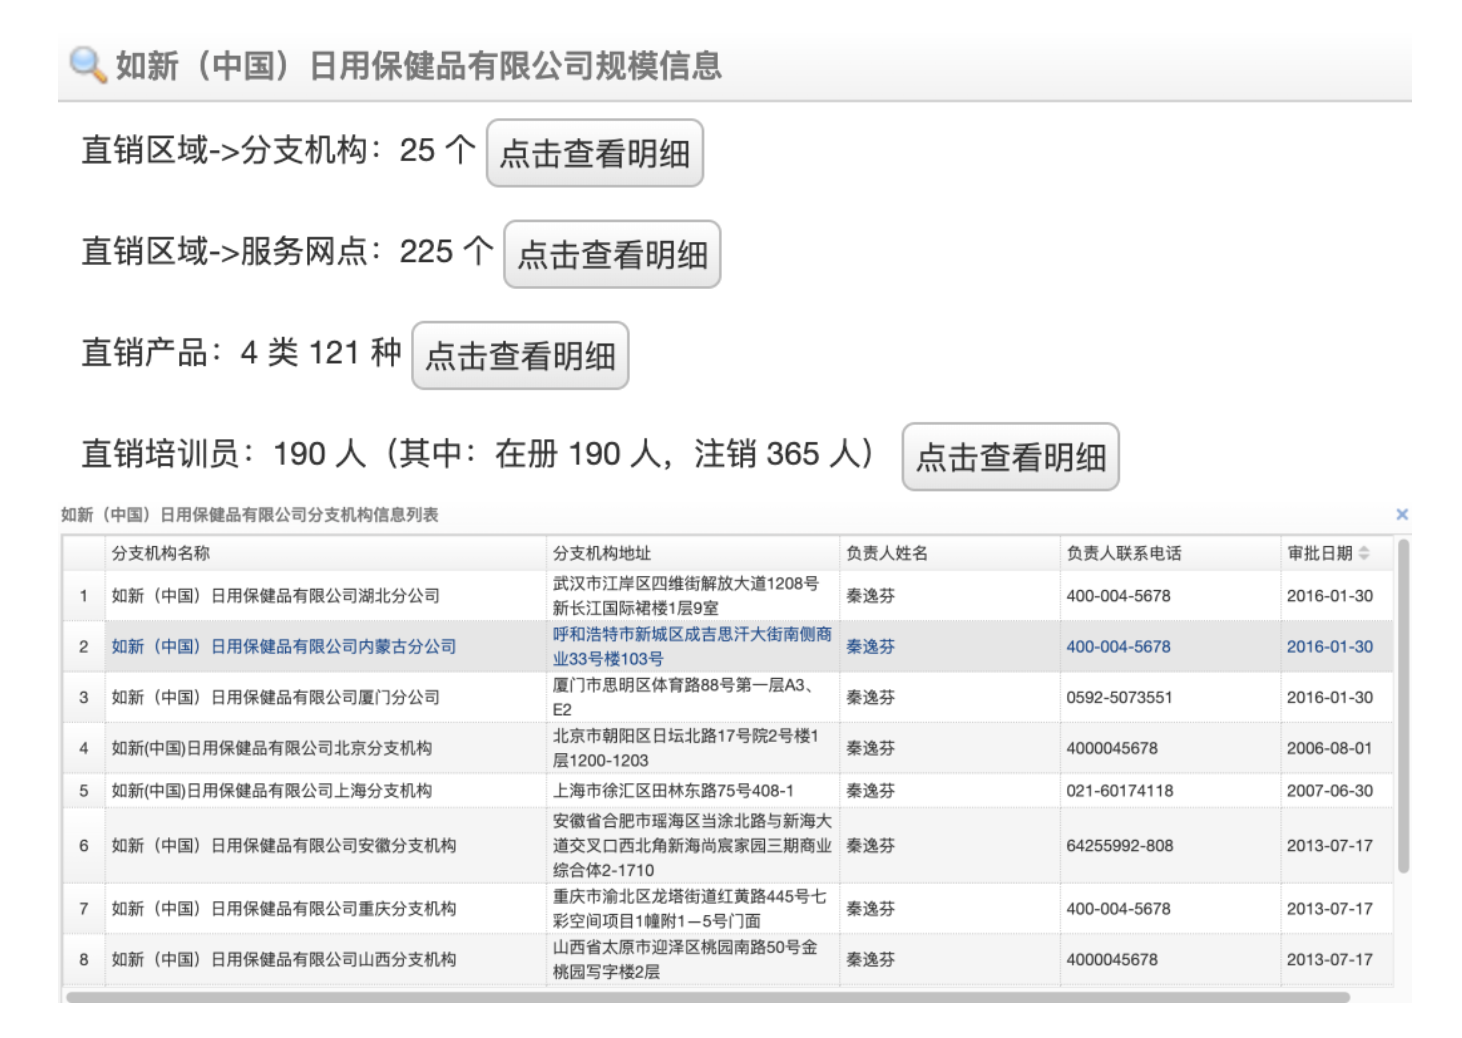Open 分支机构 details via 点击查看明细 button

[x=594, y=153]
